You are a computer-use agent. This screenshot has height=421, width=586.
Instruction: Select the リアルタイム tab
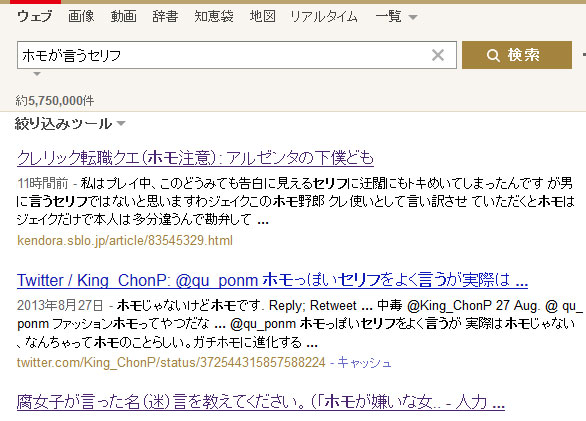coord(324,16)
